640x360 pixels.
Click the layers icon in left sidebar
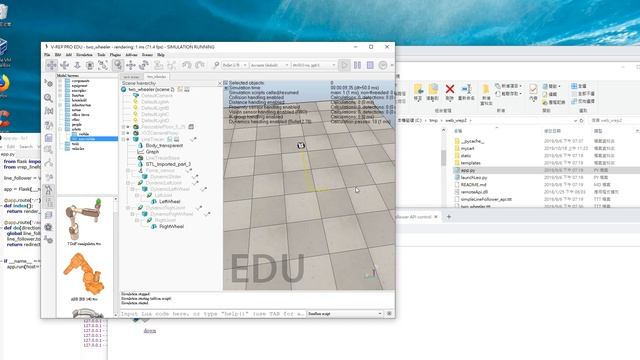click(x=49, y=215)
